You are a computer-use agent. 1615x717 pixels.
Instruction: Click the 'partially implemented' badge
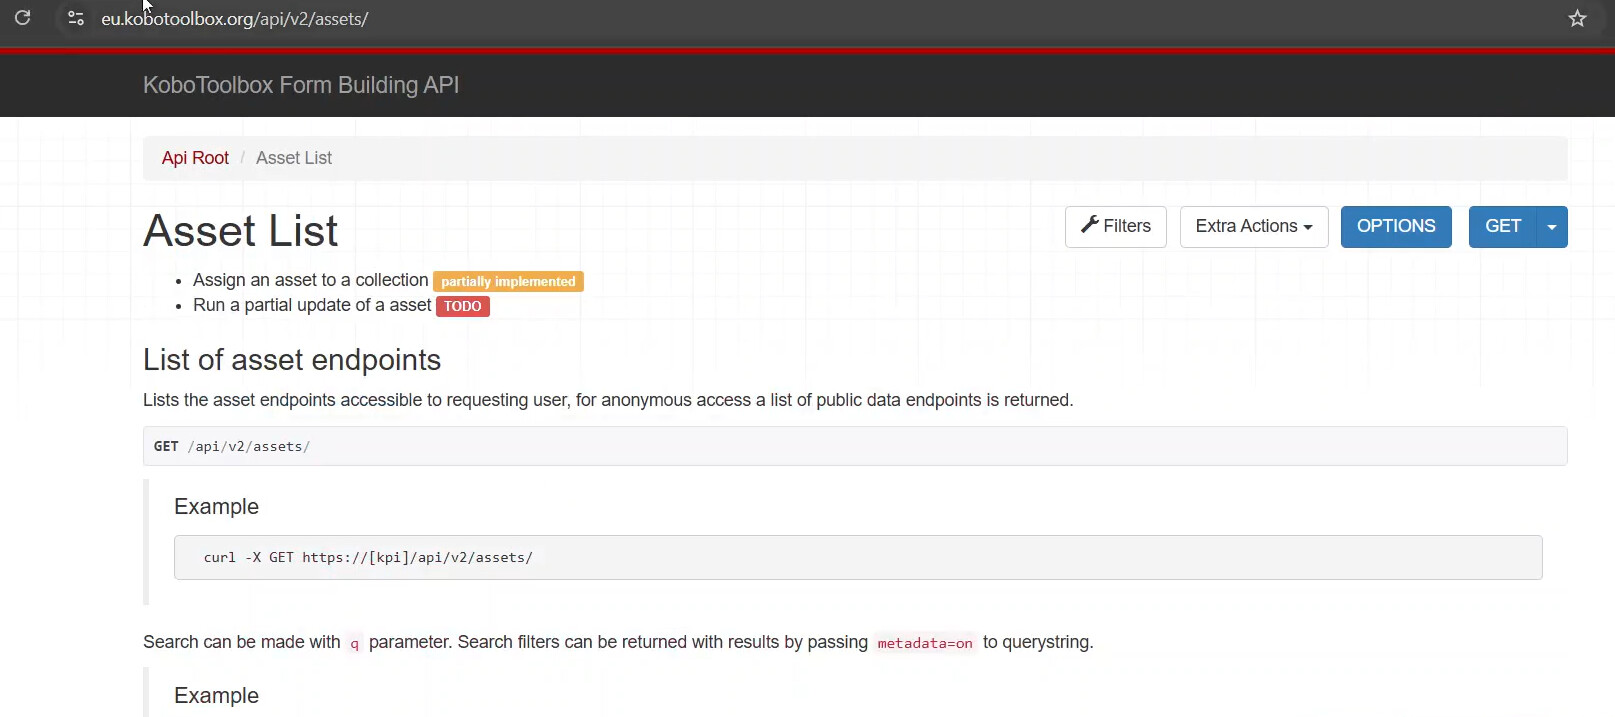(508, 282)
